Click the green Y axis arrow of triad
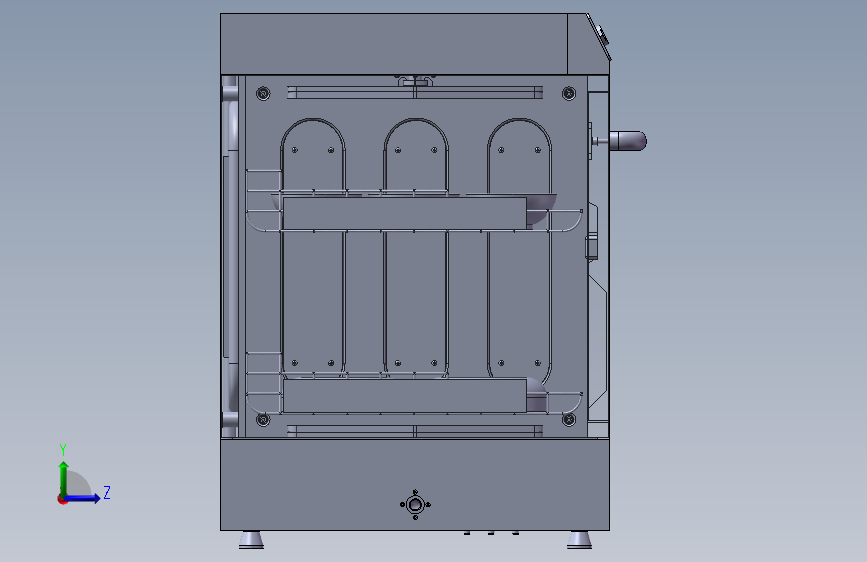Viewport: 867px width, 562px height. coord(64,477)
